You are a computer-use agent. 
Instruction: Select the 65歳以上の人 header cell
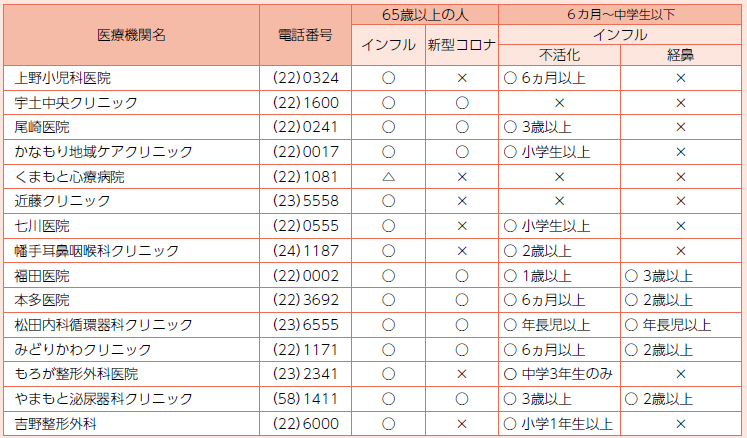(425, 14)
